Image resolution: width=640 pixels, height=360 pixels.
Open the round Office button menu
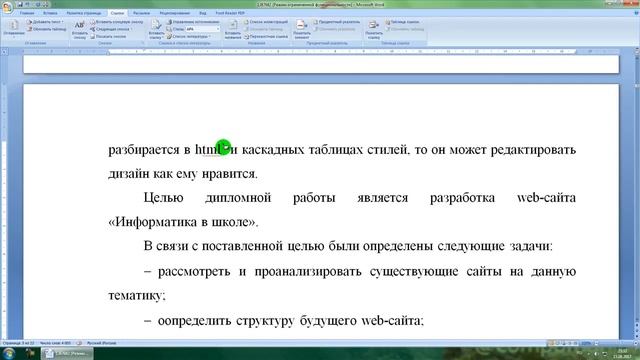click(x=7, y=7)
